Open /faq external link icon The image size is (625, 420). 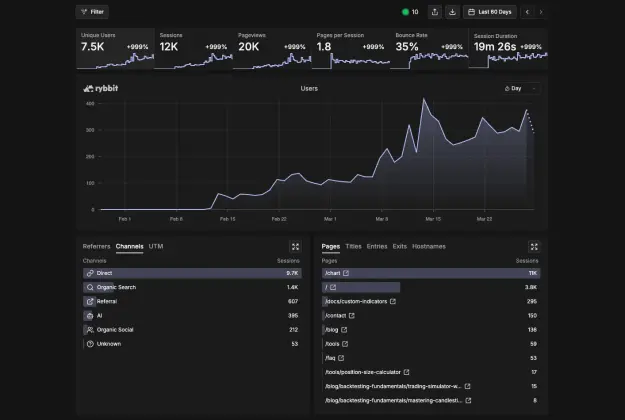coord(341,358)
